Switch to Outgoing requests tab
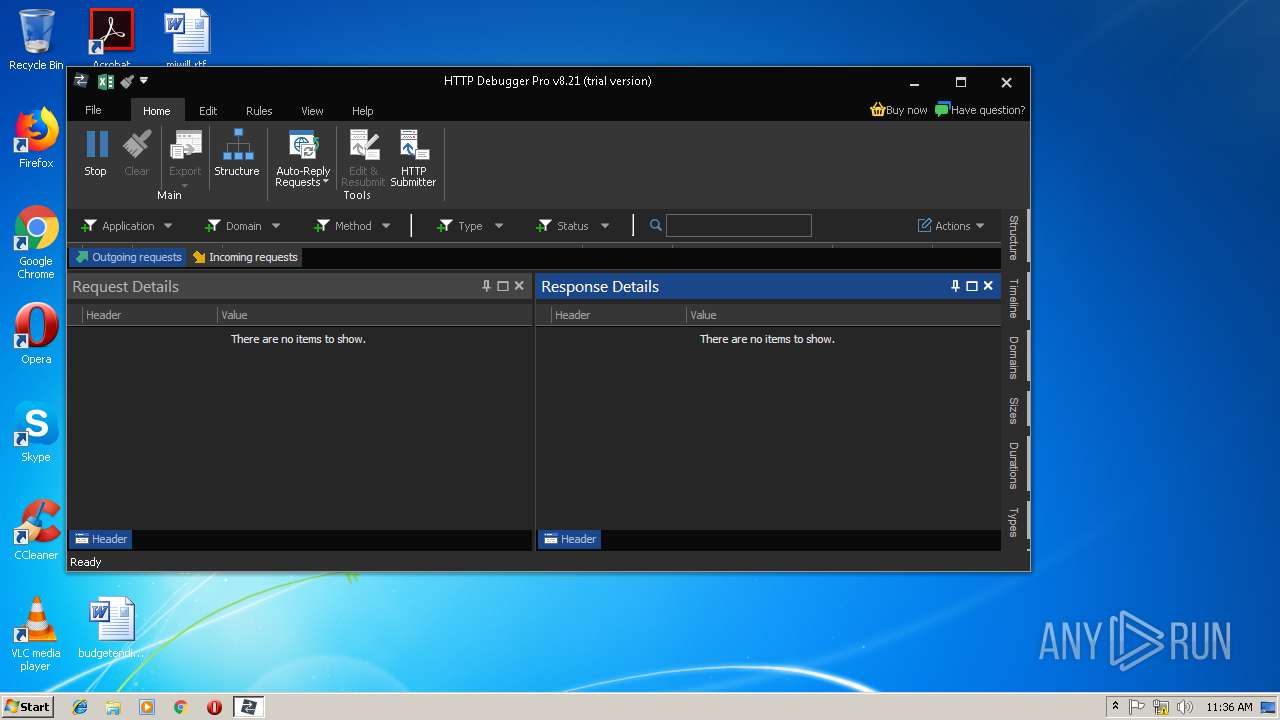This screenshot has width=1280, height=720. coord(128,257)
